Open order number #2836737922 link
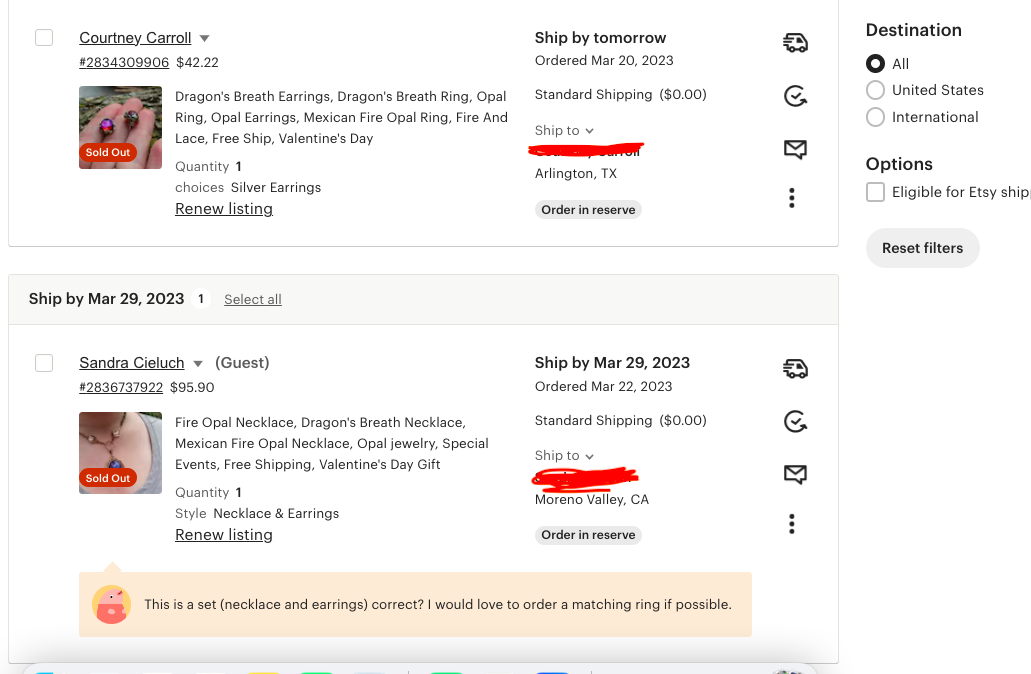This screenshot has height=674, width=1031. tap(121, 387)
